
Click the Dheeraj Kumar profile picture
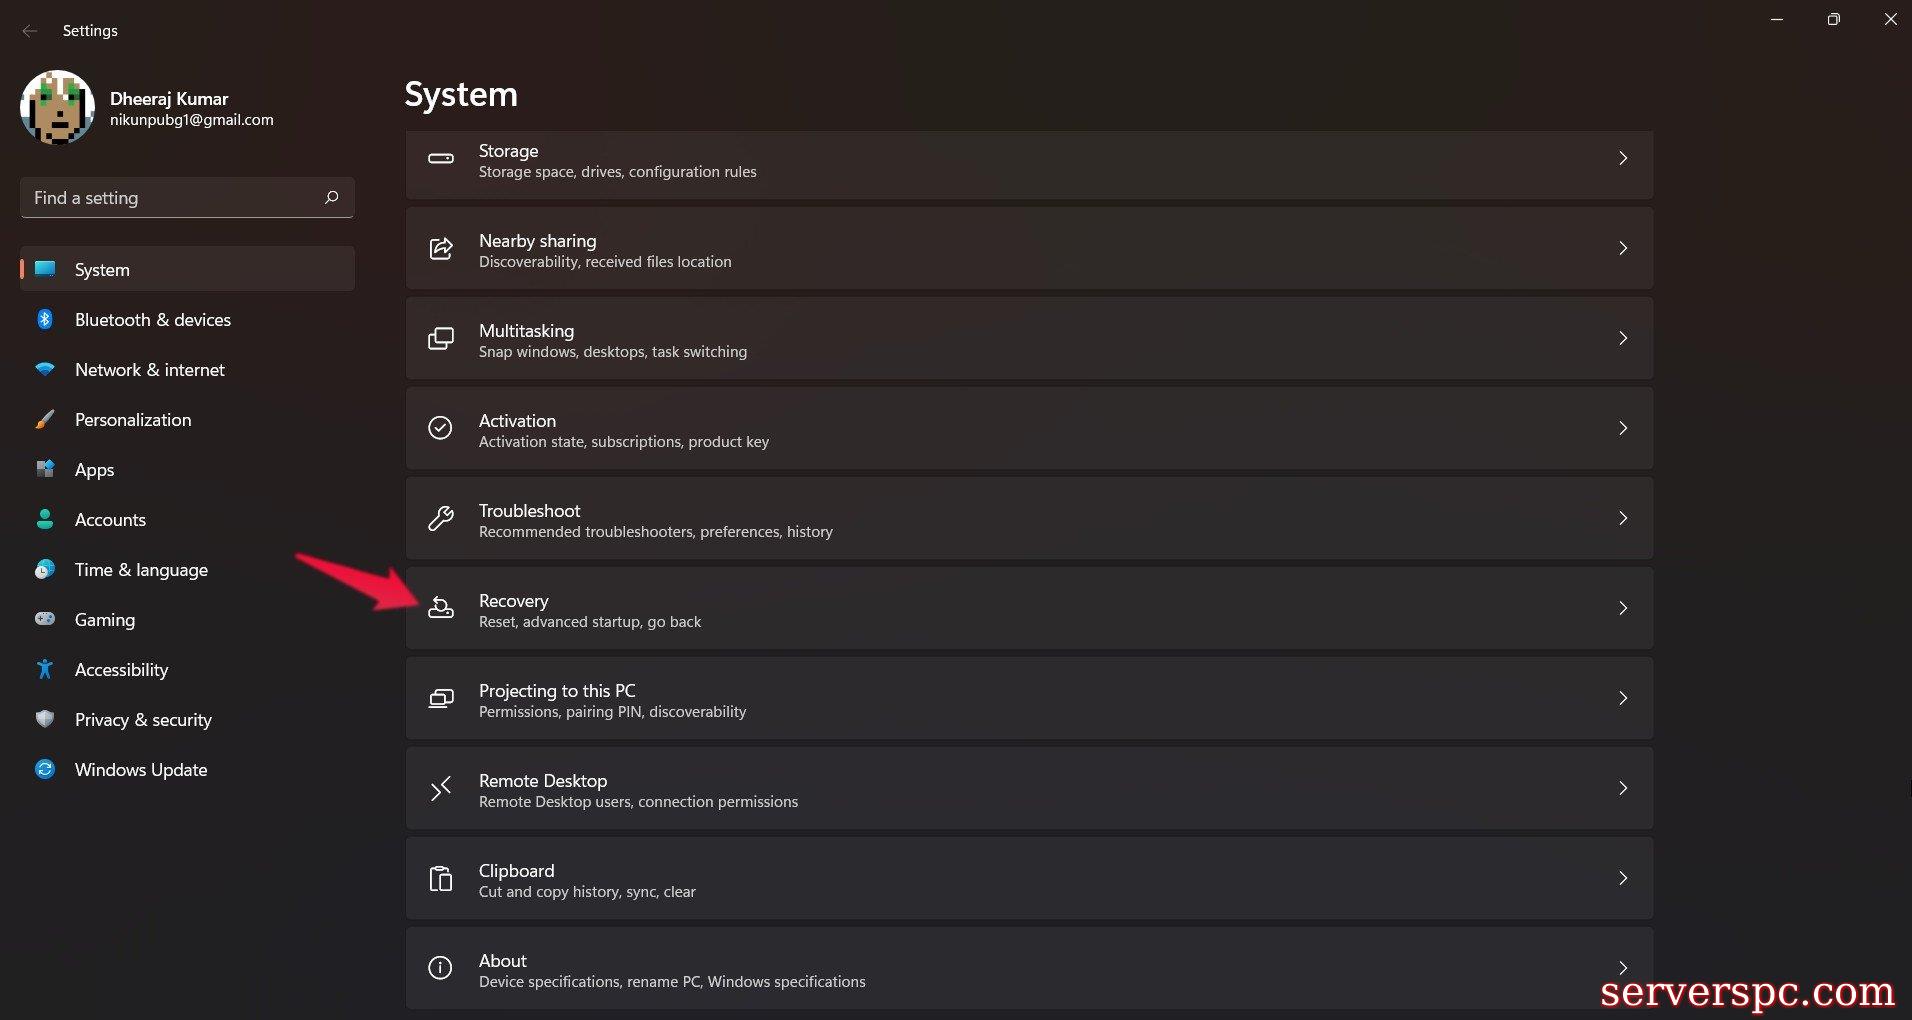(57, 108)
